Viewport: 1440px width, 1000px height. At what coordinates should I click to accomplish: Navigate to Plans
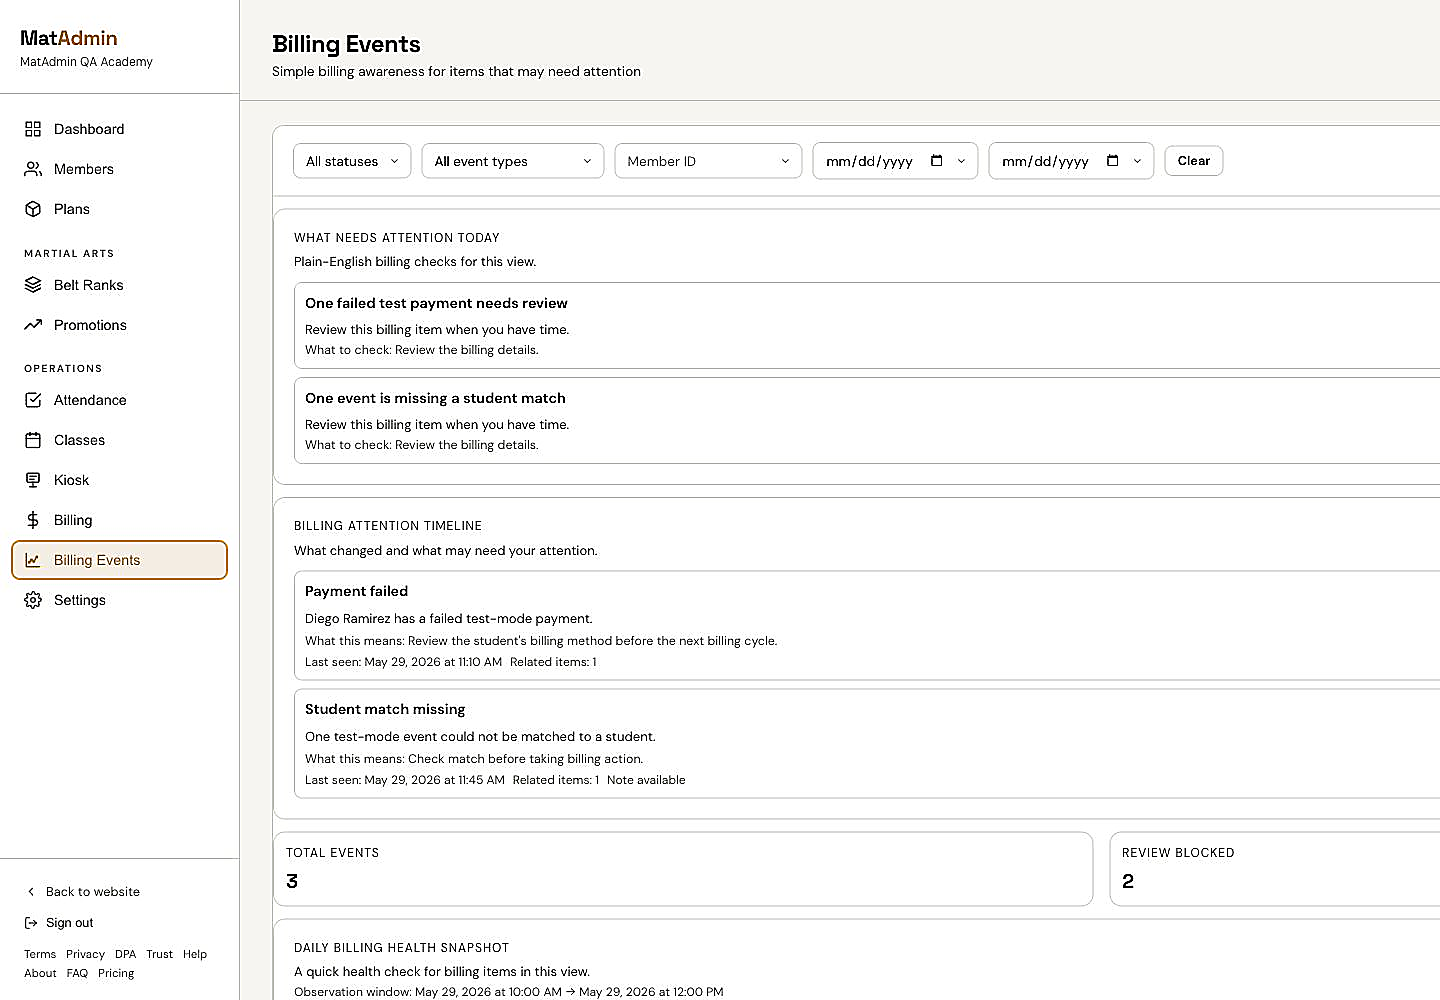tap(120, 209)
